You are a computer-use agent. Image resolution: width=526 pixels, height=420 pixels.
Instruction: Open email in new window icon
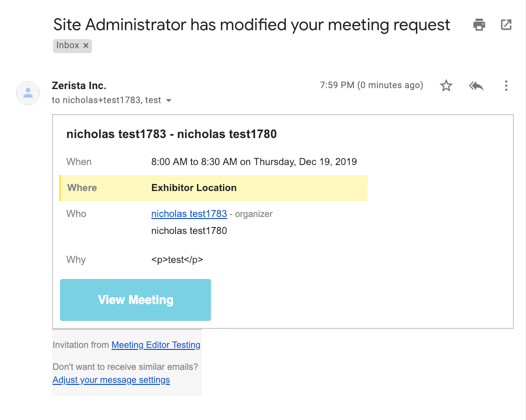pos(506,25)
